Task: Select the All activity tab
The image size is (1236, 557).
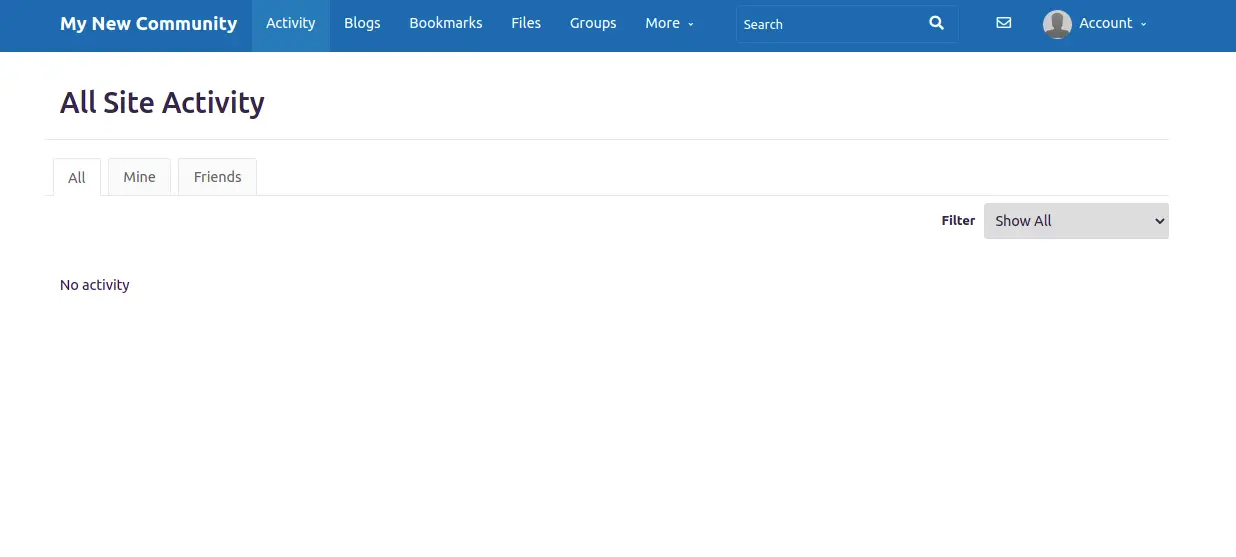Action: [77, 177]
